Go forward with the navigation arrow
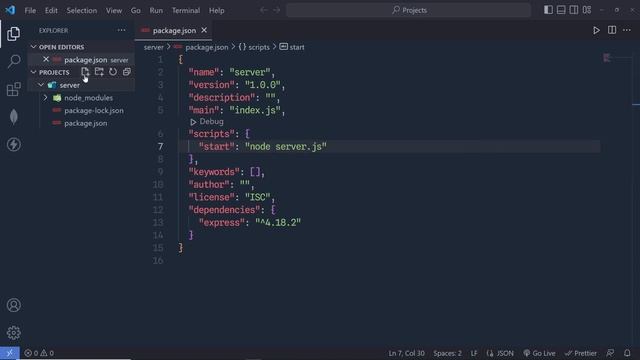 tap(277, 10)
